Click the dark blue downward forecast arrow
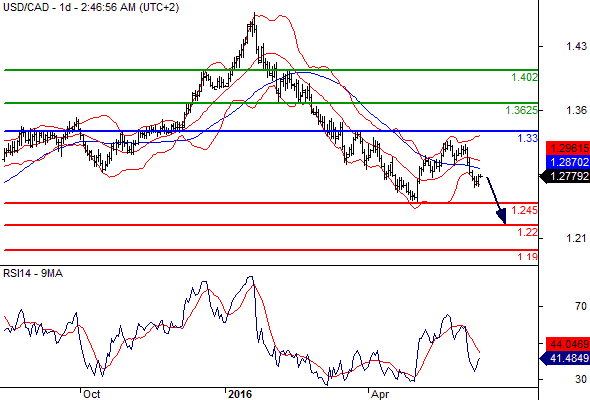The width and height of the screenshot is (590, 400). 497,200
